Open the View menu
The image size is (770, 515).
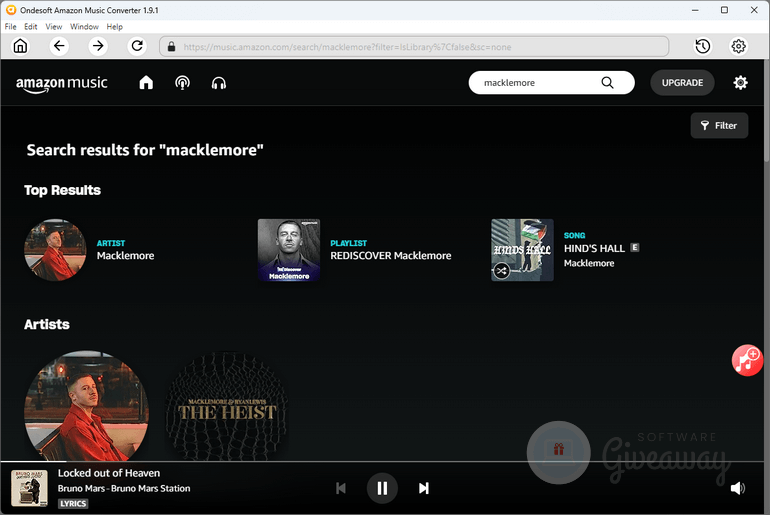[54, 27]
